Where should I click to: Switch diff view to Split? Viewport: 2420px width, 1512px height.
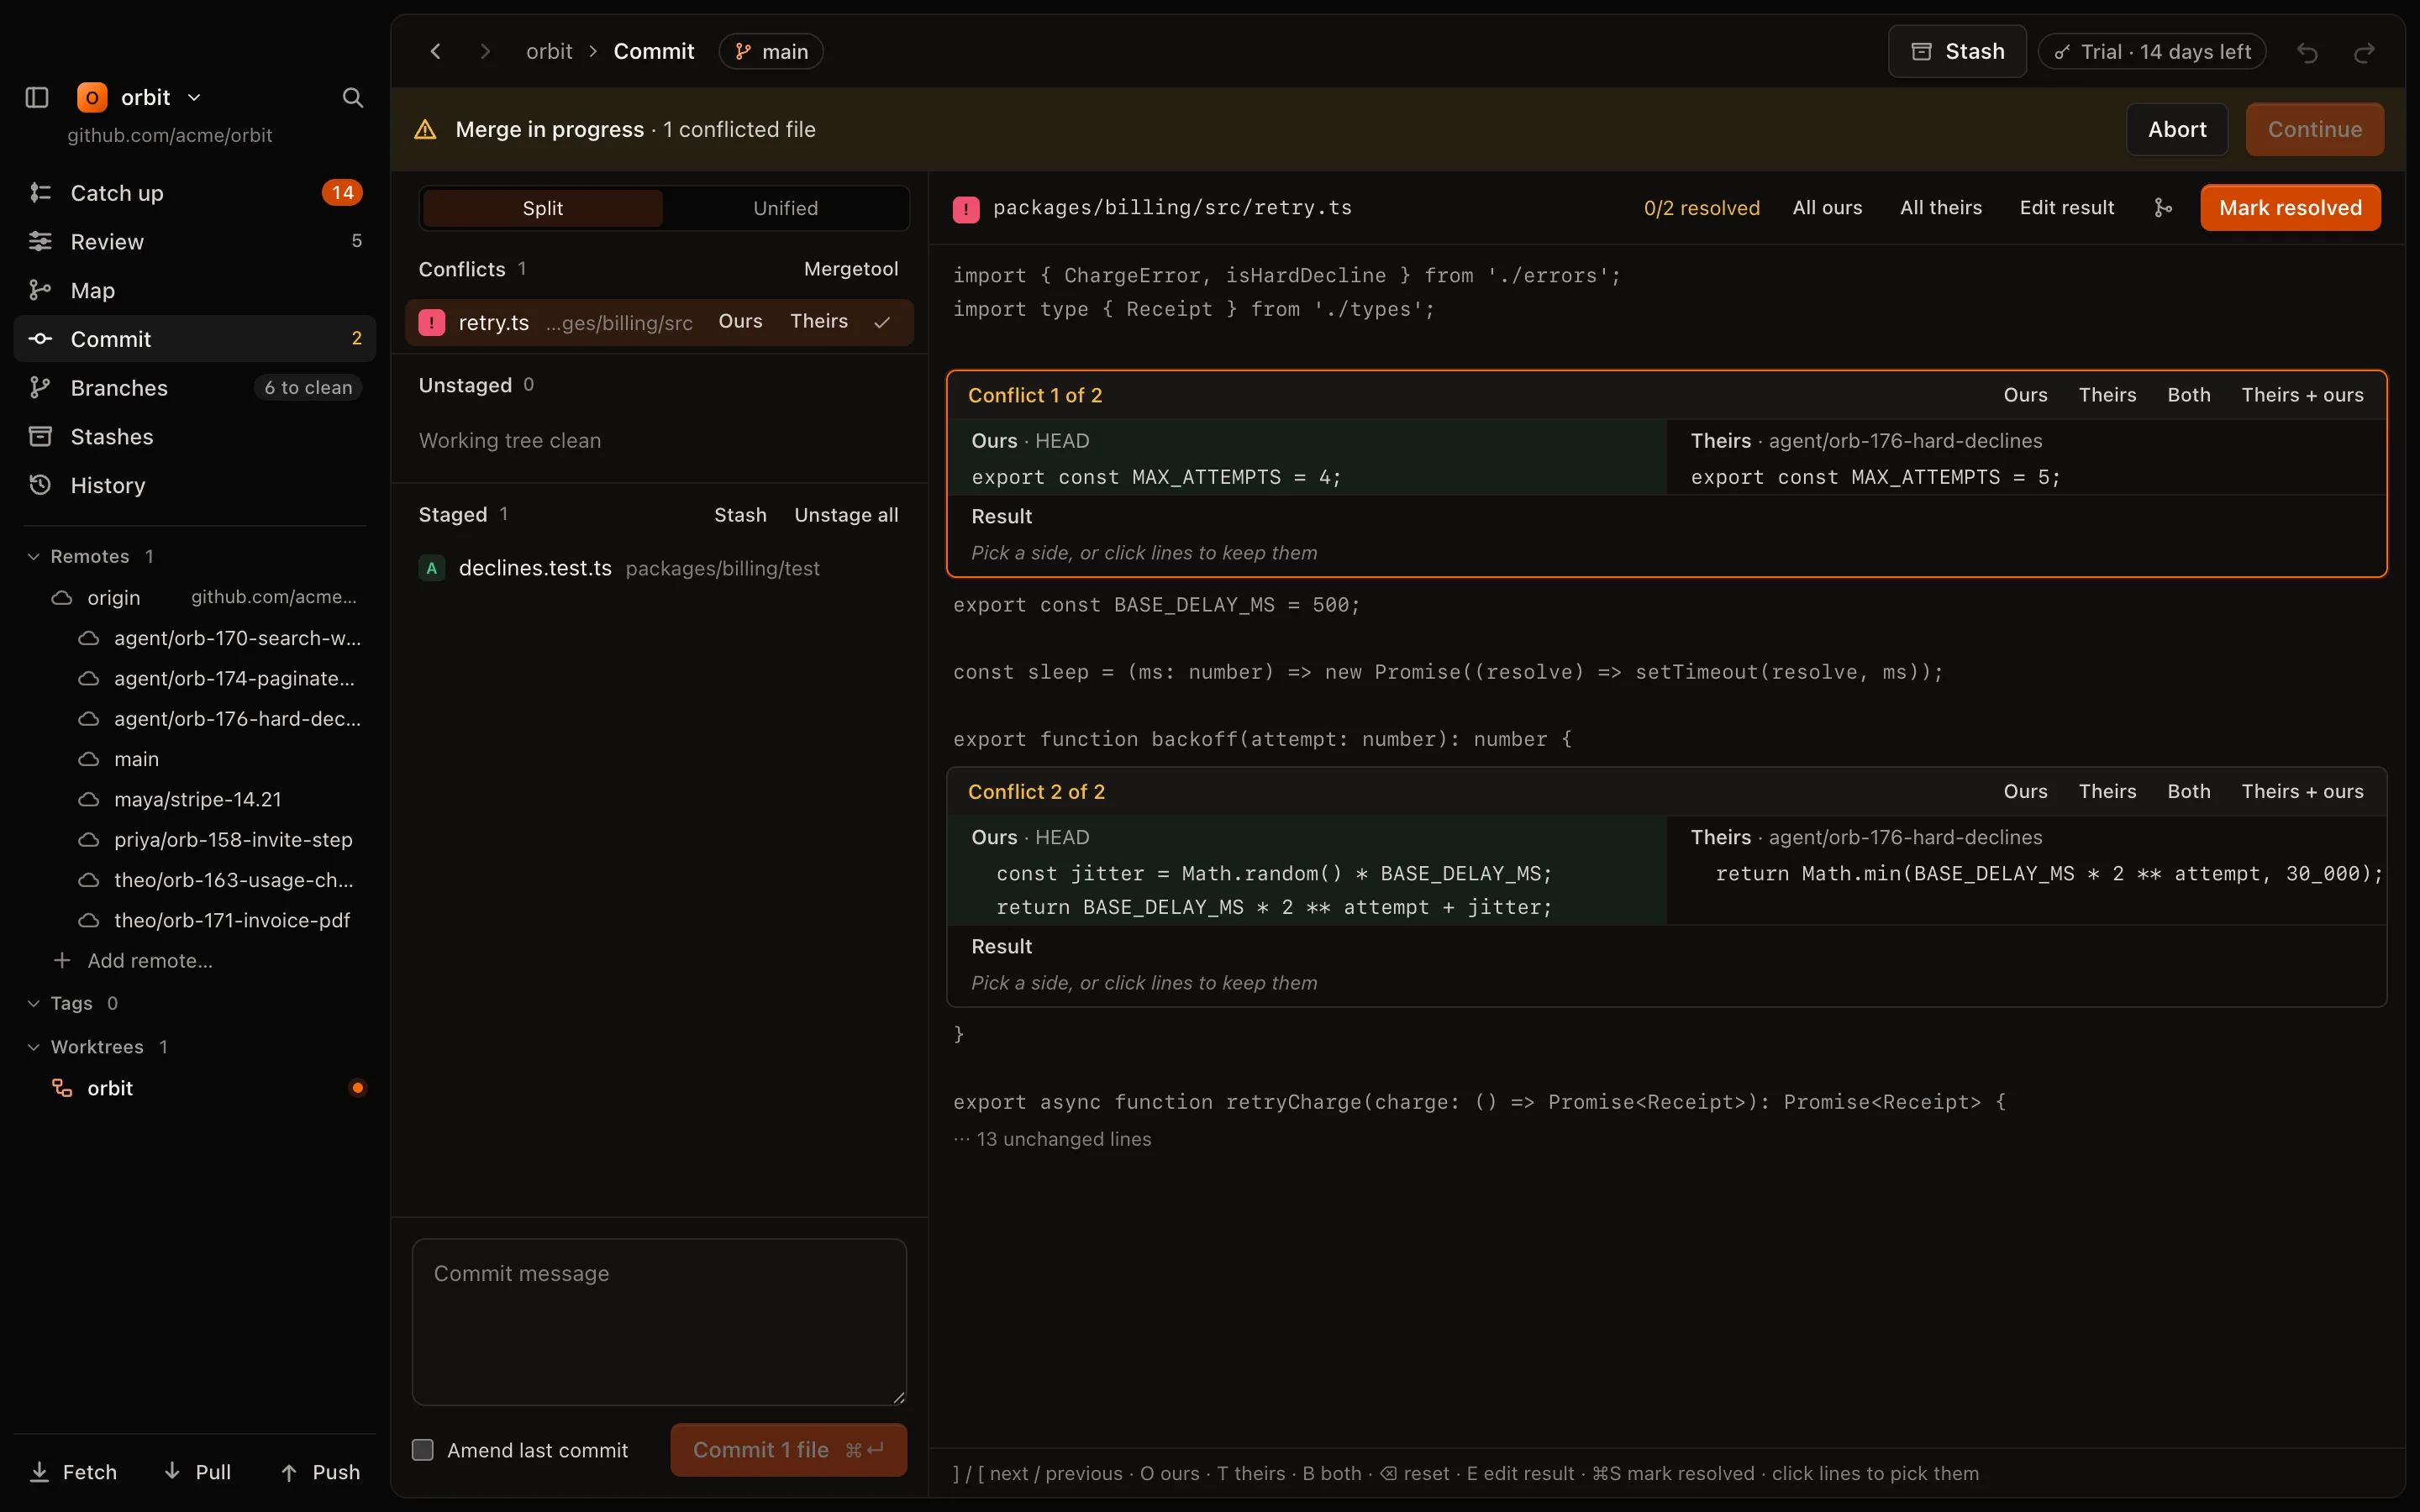pos(542,208)
